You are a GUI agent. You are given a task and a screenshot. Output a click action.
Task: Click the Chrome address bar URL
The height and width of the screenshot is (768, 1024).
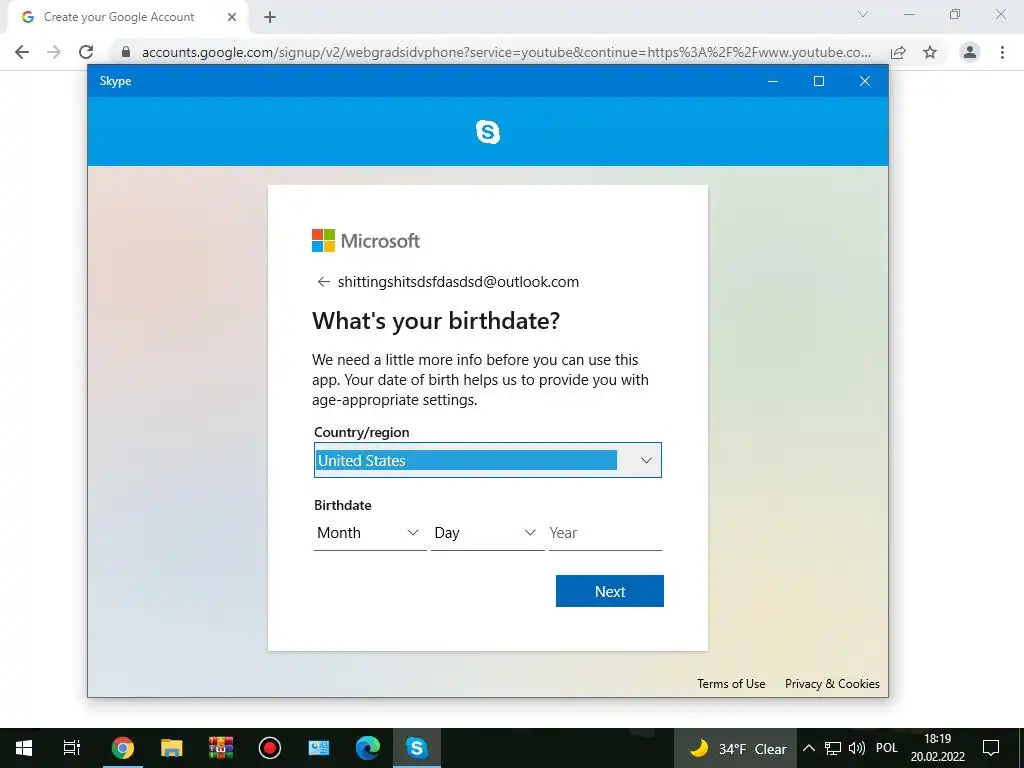(506, 52)
